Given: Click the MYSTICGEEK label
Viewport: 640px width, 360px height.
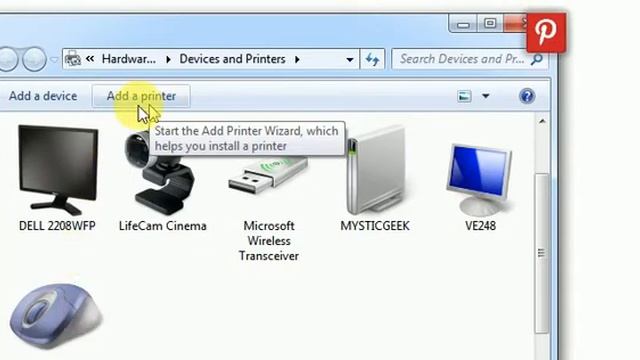Looking at the screenshot, I should 375,226.
